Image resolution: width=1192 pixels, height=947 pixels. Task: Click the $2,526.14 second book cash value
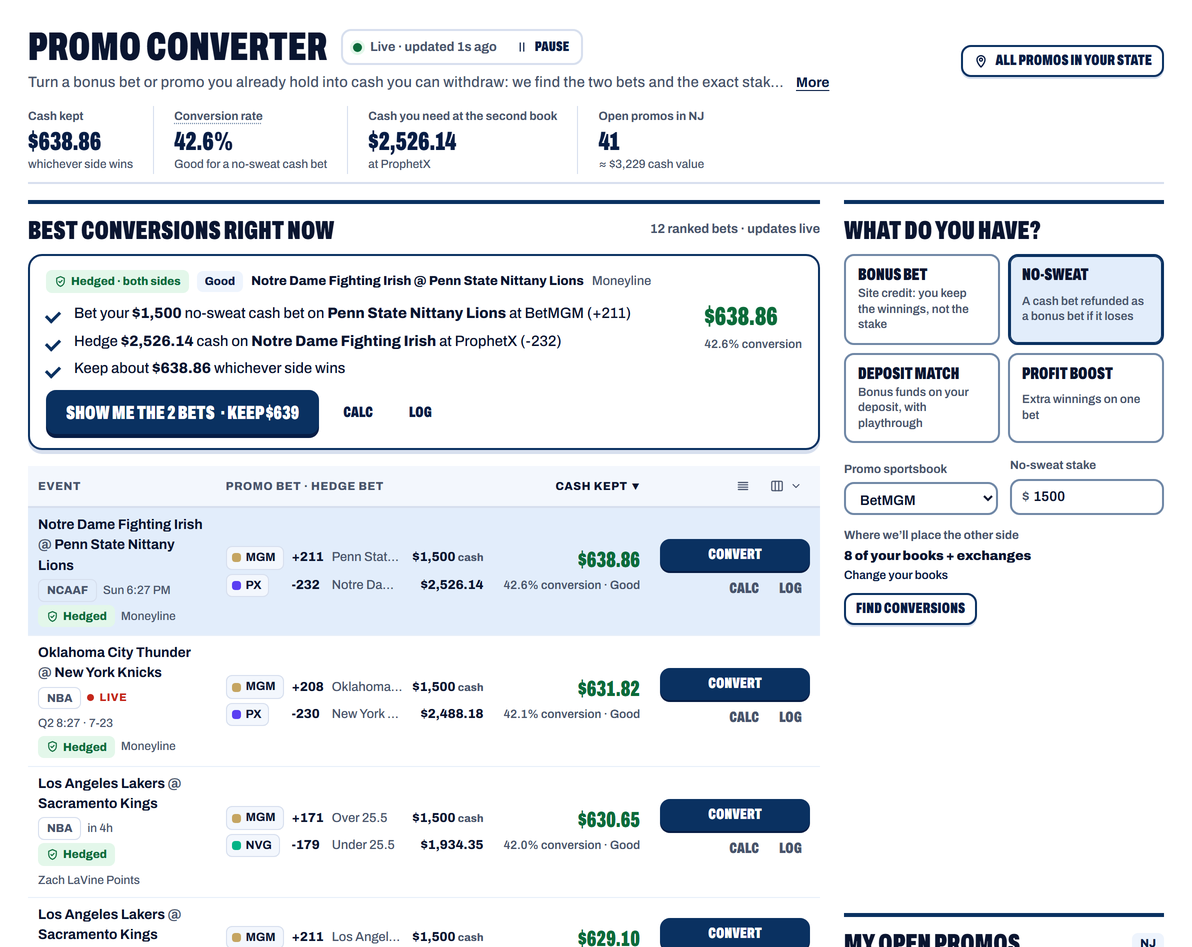pos(412,141)
